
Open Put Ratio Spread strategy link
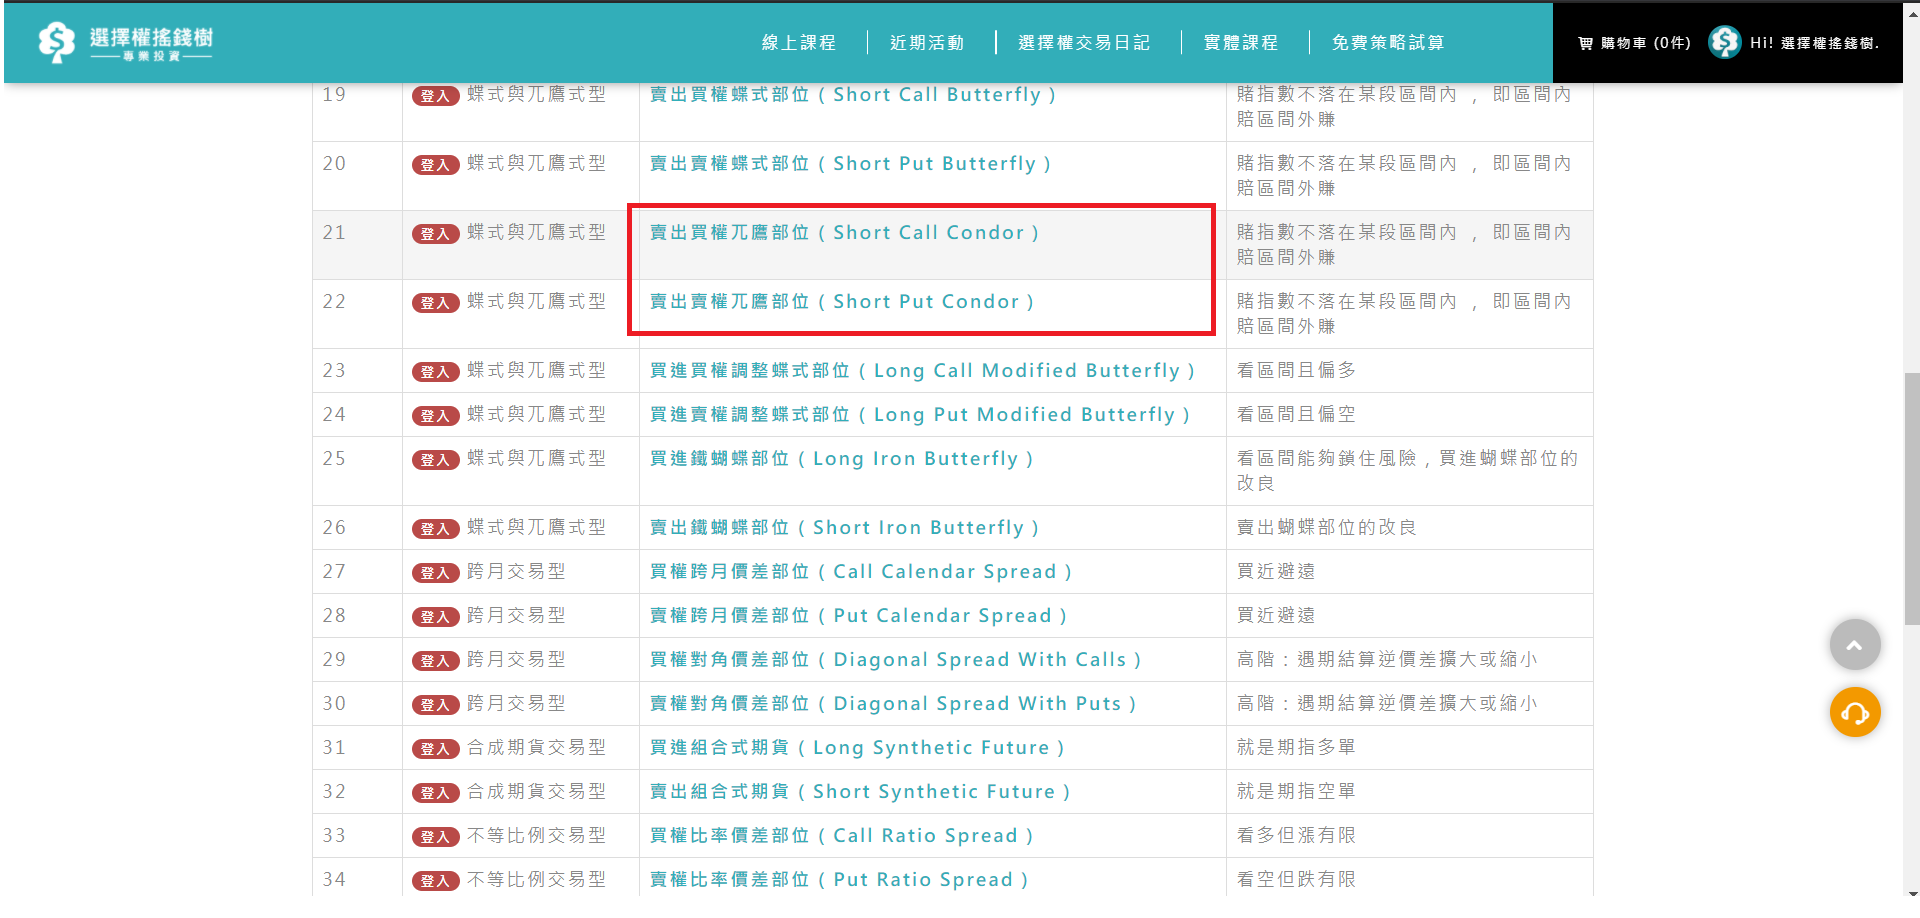pos(839,879)
